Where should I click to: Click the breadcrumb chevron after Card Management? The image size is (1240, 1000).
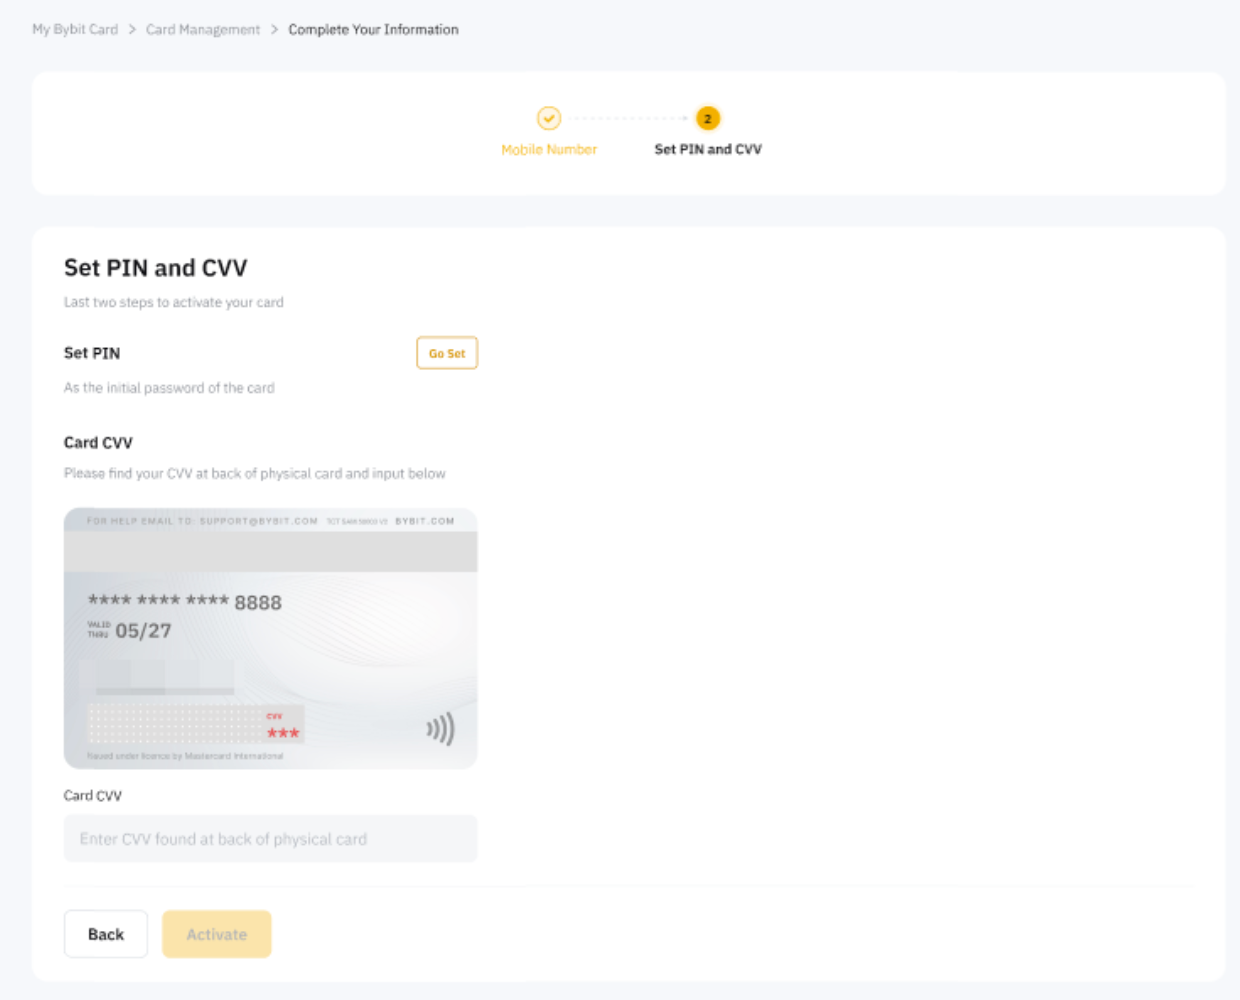point(274,30)
